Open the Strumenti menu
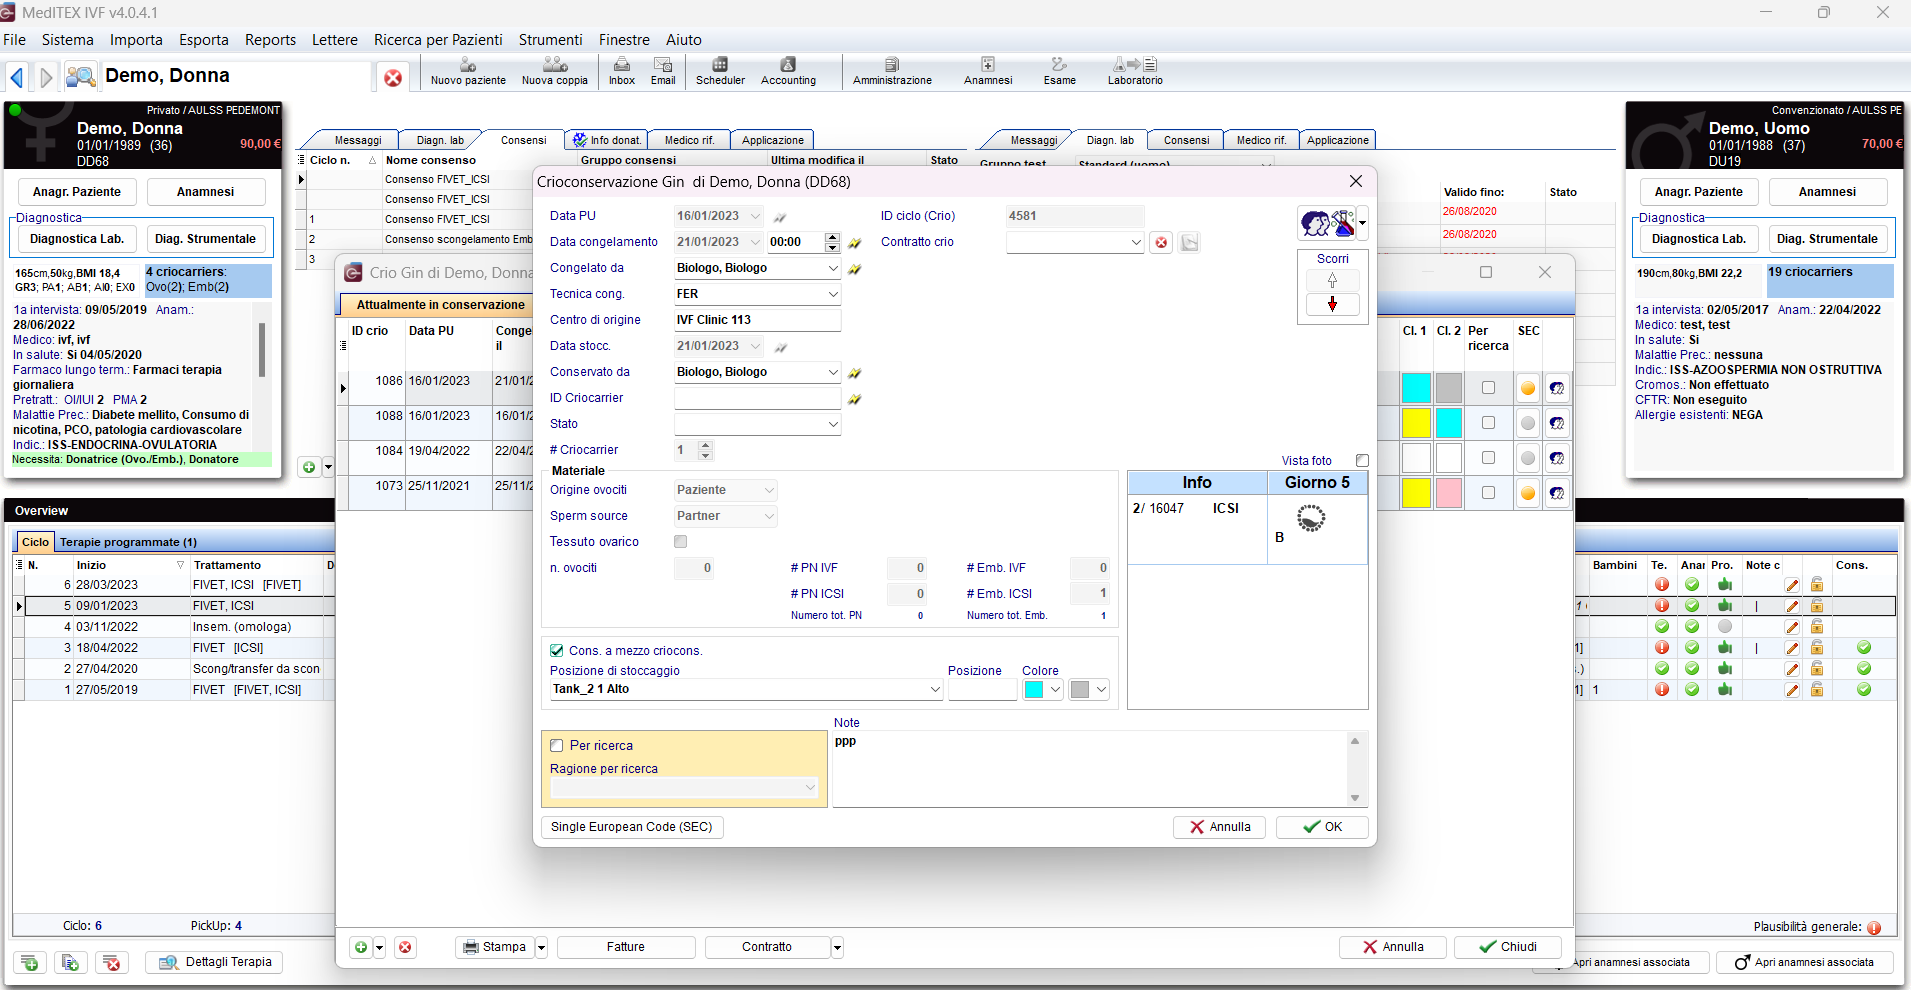 550,40
